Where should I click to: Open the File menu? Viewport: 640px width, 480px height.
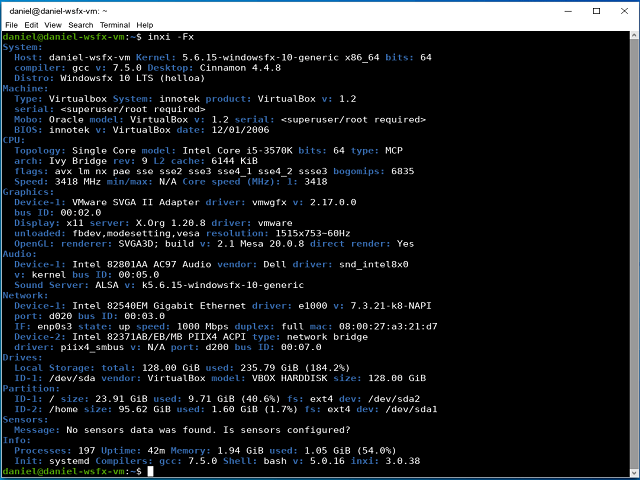coord(12,23)
